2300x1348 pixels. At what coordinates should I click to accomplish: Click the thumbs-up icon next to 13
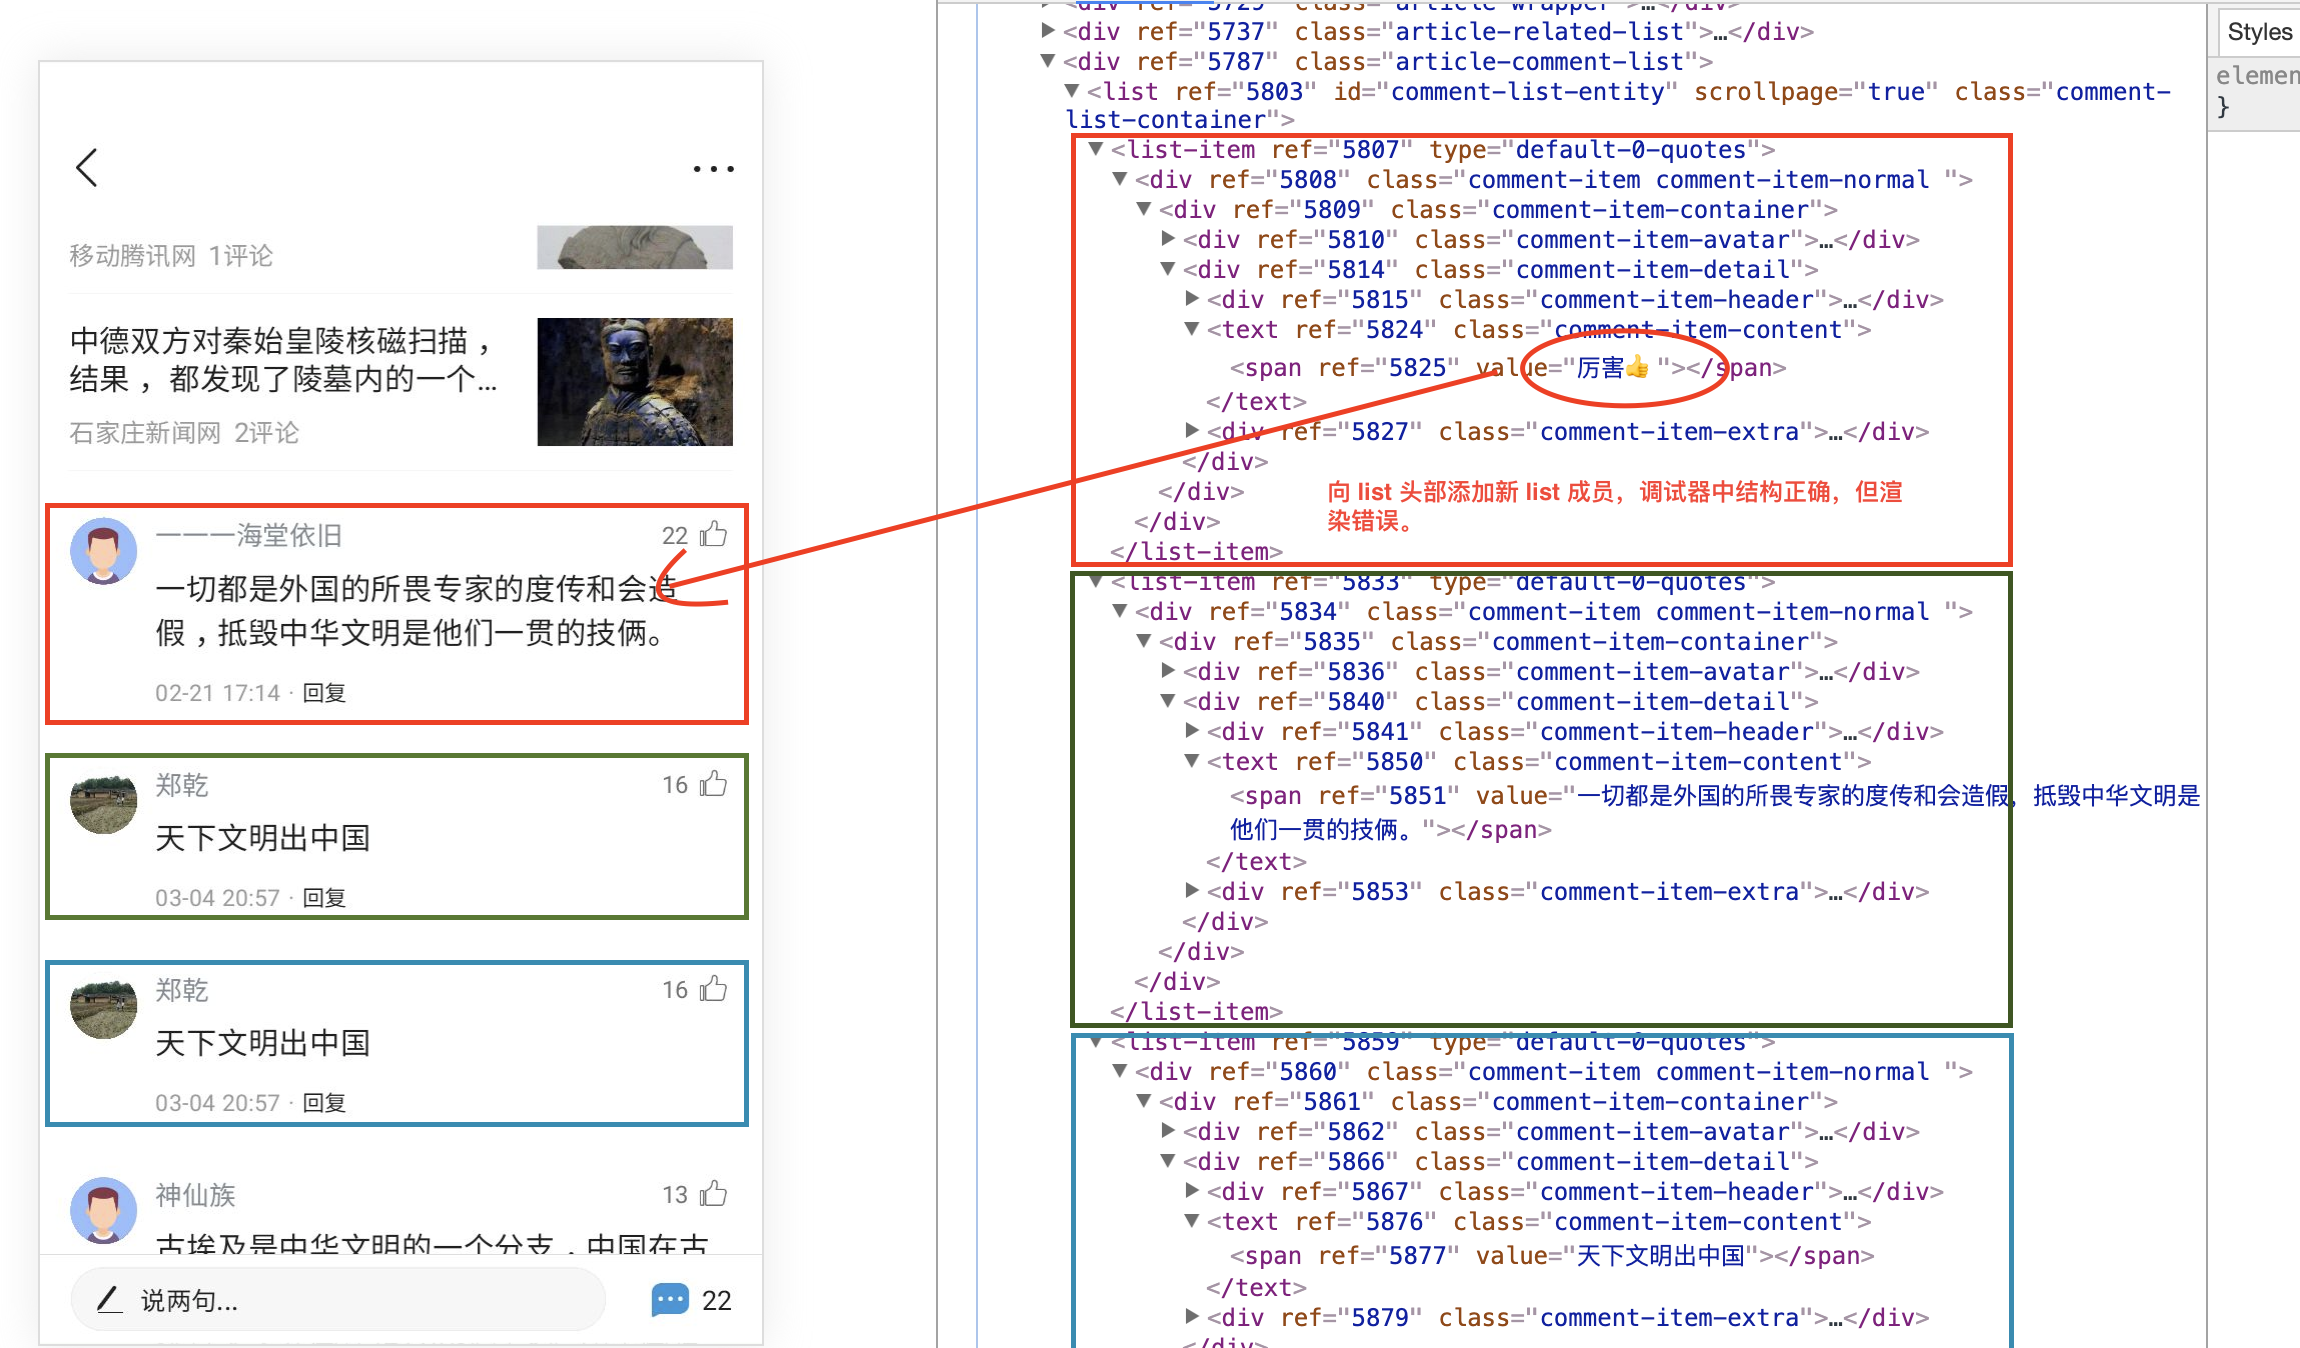tap(712, 1193)
